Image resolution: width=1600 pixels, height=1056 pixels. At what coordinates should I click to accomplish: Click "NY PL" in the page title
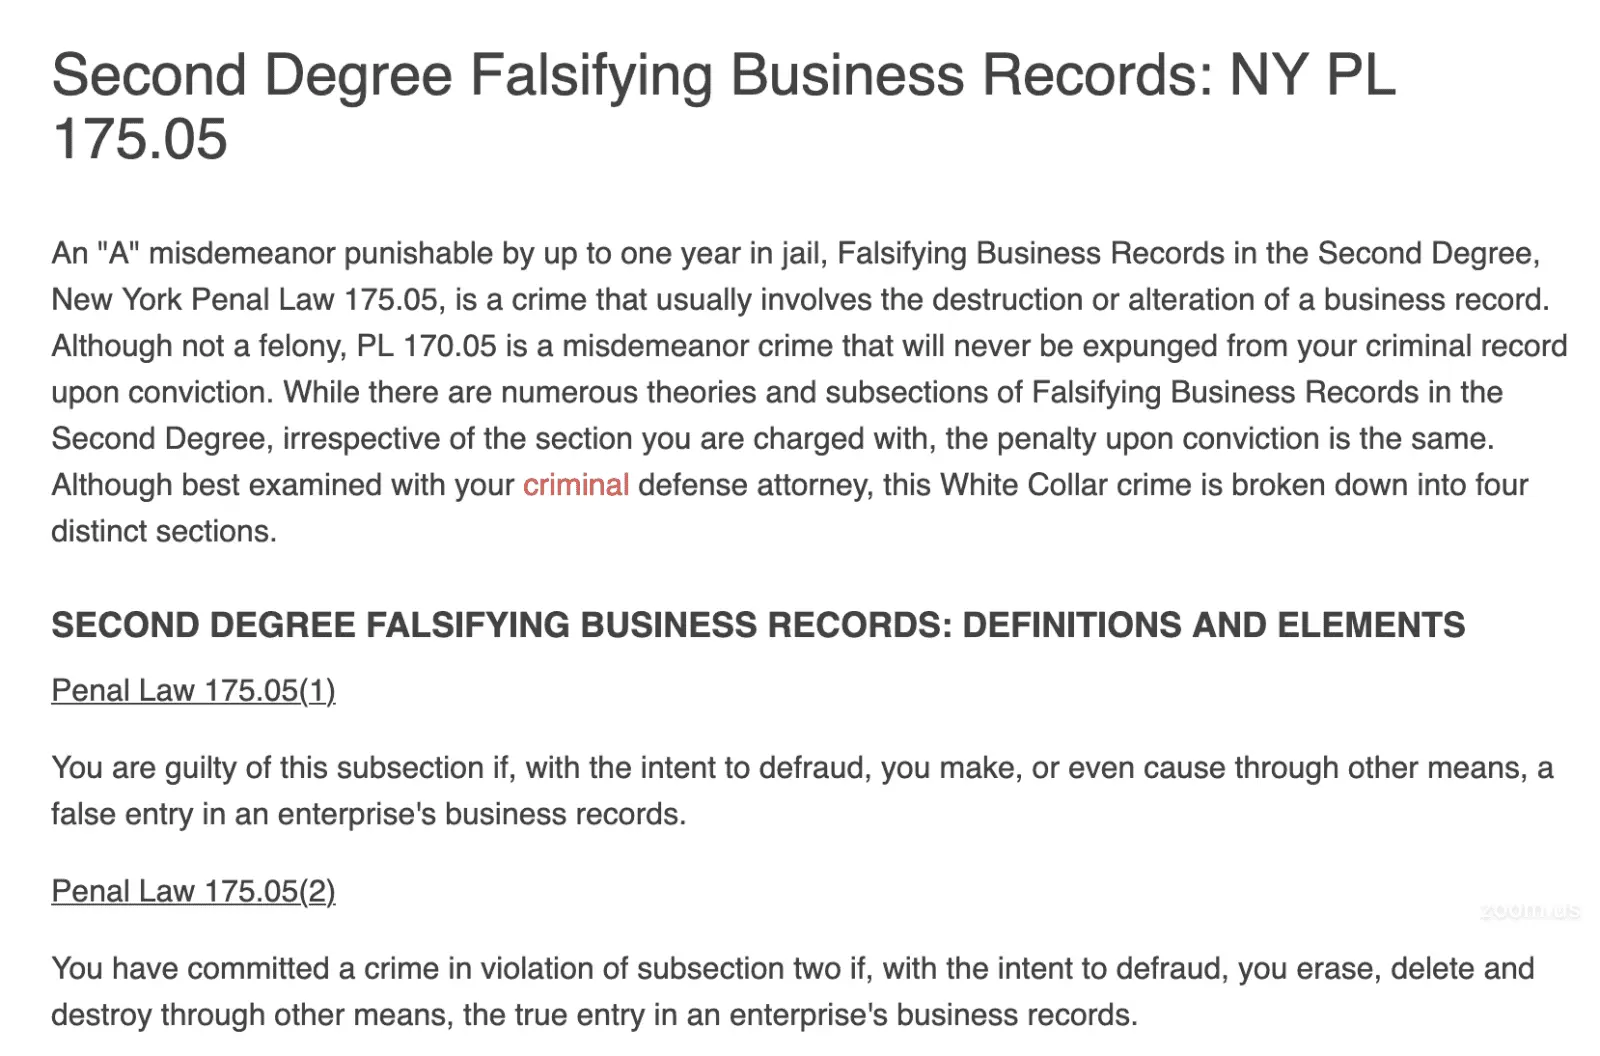pyautogui.click(x=1312, y=76)
